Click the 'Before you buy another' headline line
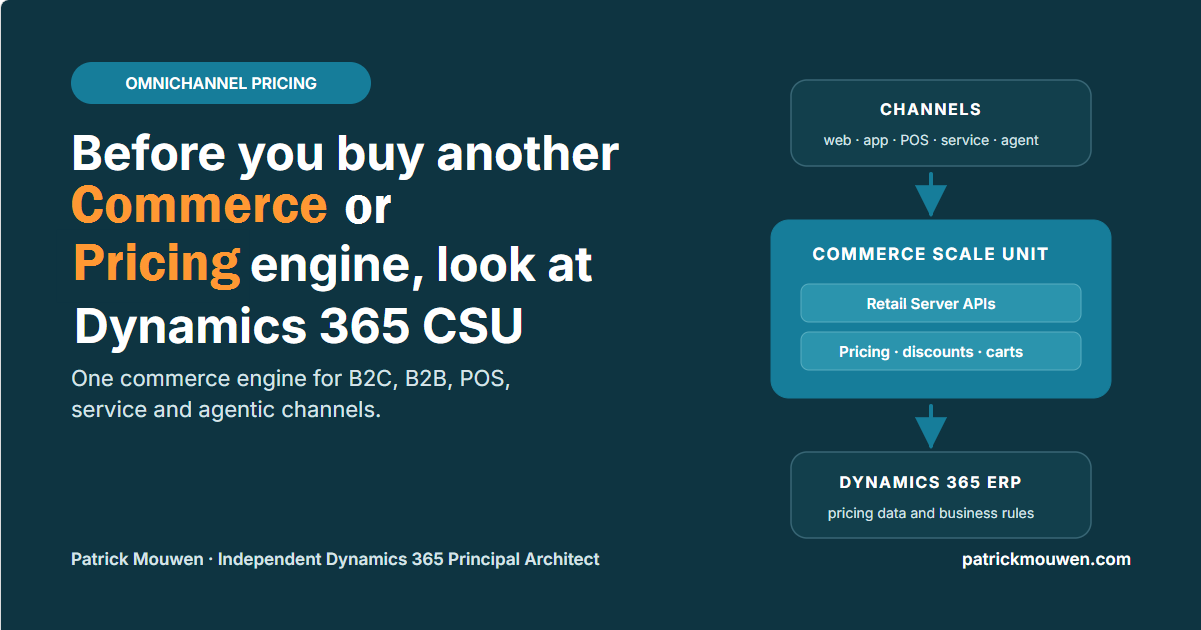The height and width of the screenshot is (630, 1201). tap(345, 153)
